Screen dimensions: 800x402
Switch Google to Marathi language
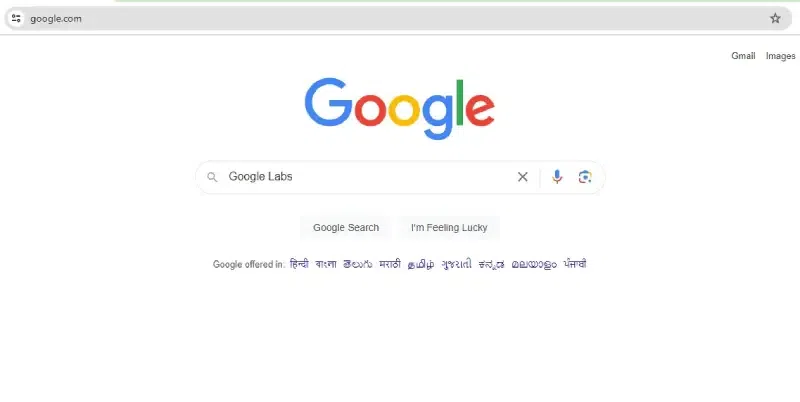pyautogui.click(x=390, y=264)
